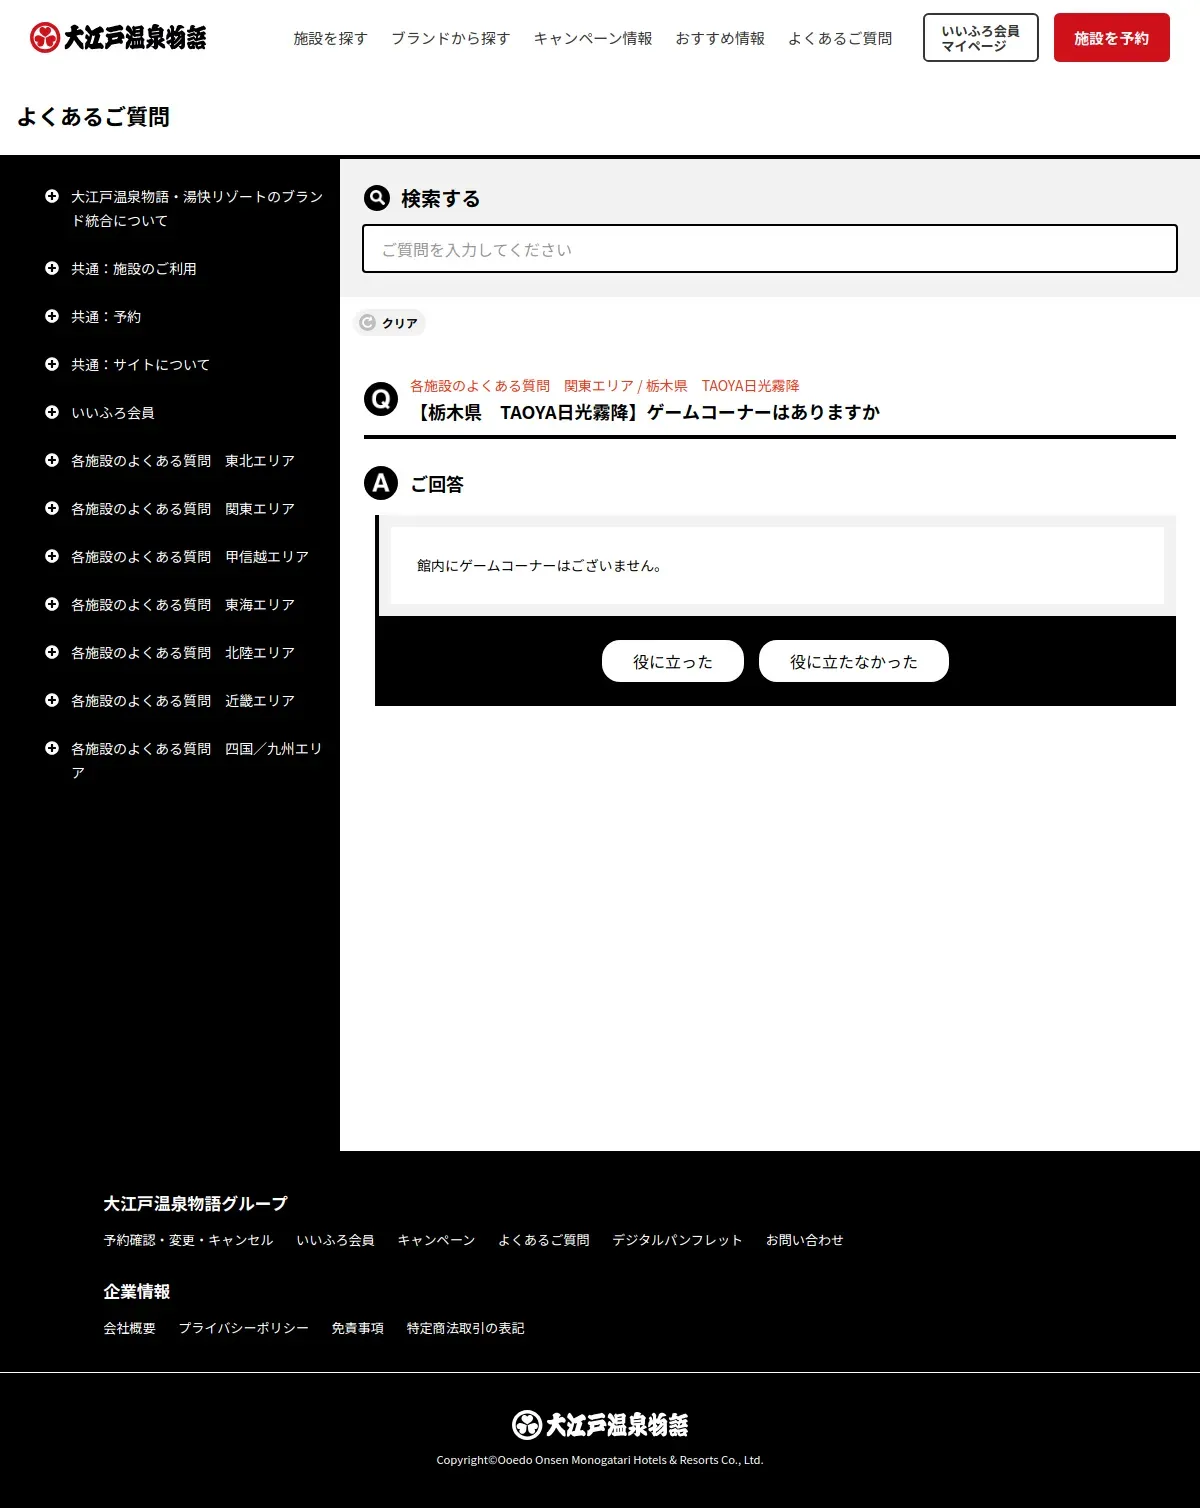
Task: Expand plus icon for 関東エリア questions
Action: (x=52, y=508)
